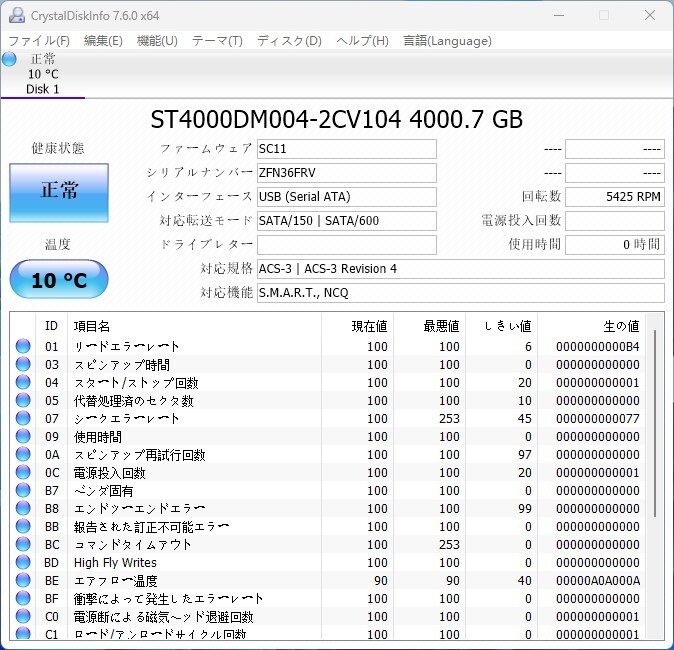Click the status dot for attribute B8
This screenshot has height=650, width=674.
[x=23, y=508]
